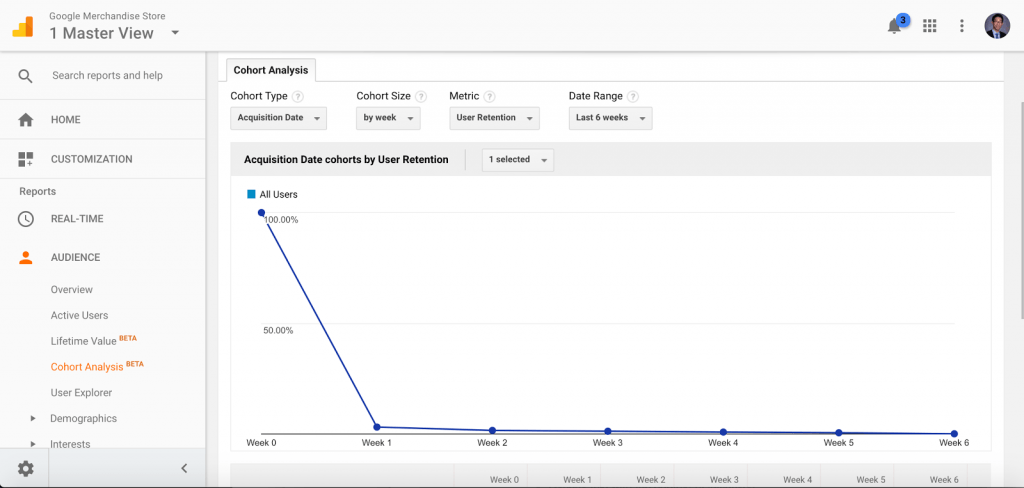Click the Week 6 data point

tap(954, 434)
